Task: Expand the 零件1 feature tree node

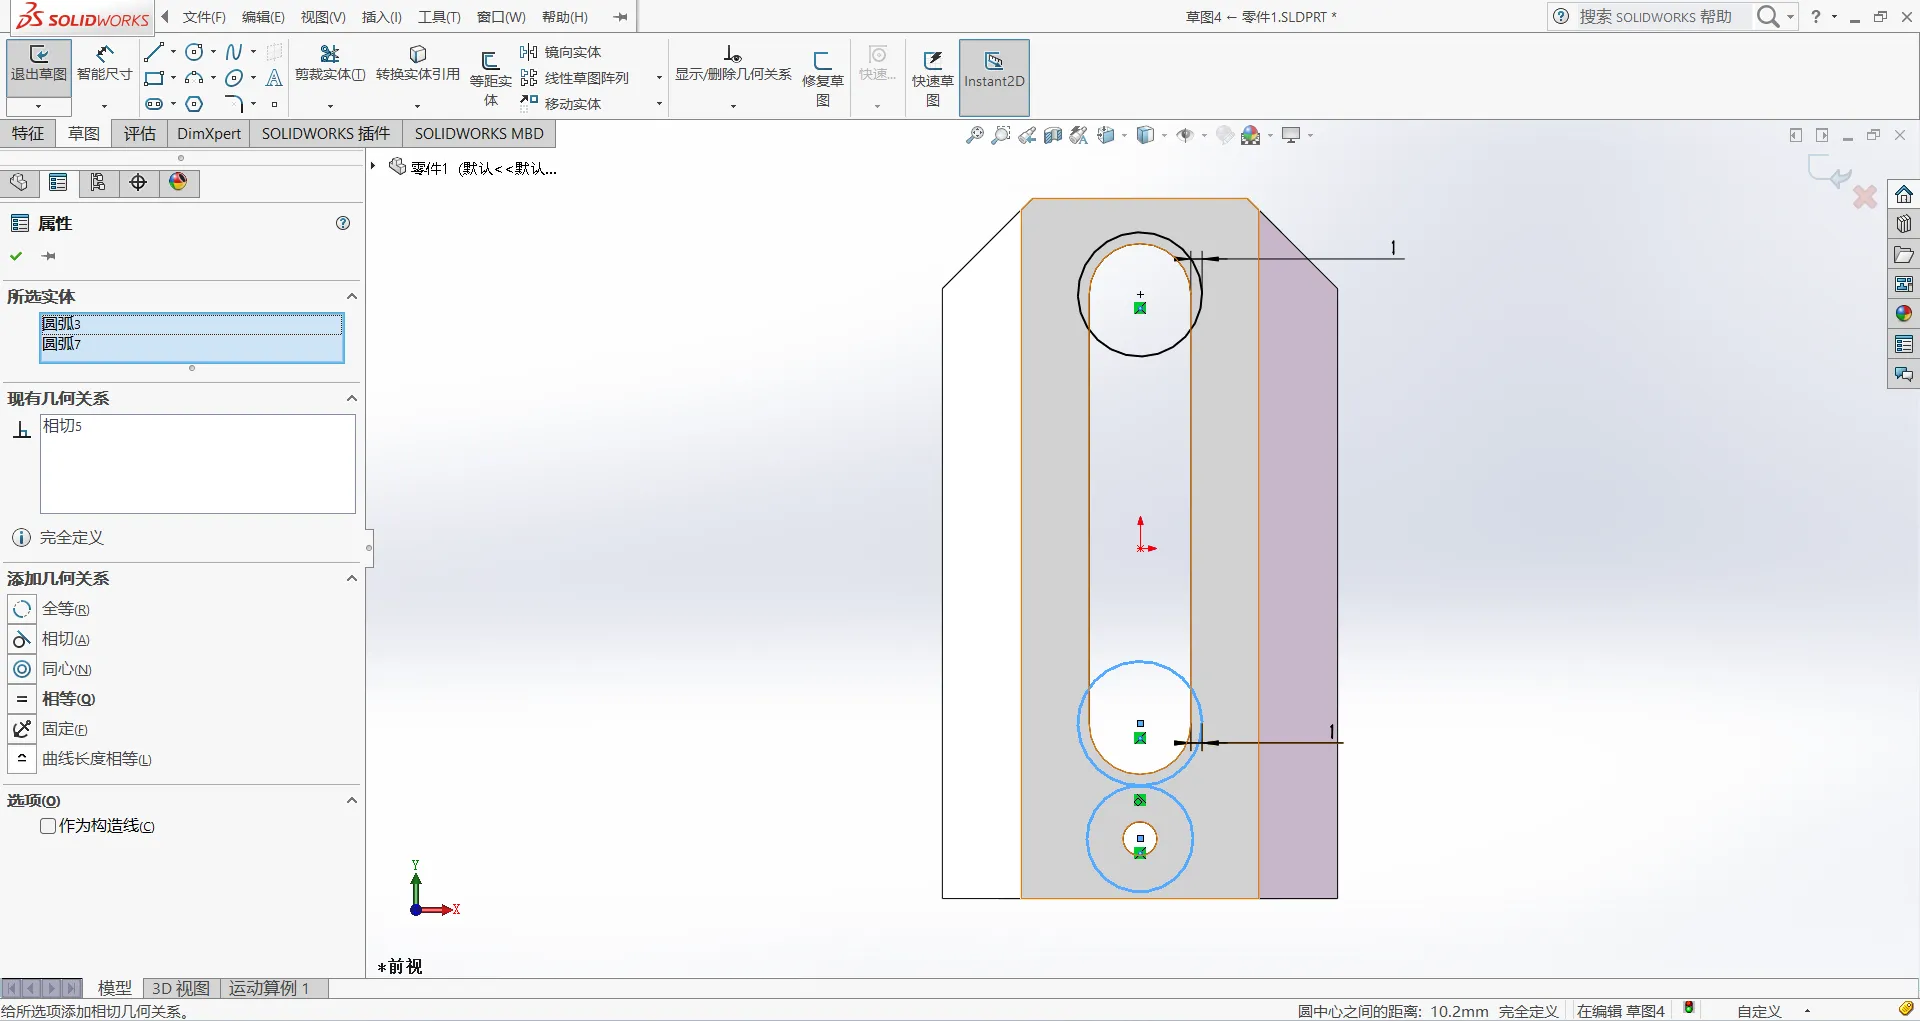Action: [373, 167]
